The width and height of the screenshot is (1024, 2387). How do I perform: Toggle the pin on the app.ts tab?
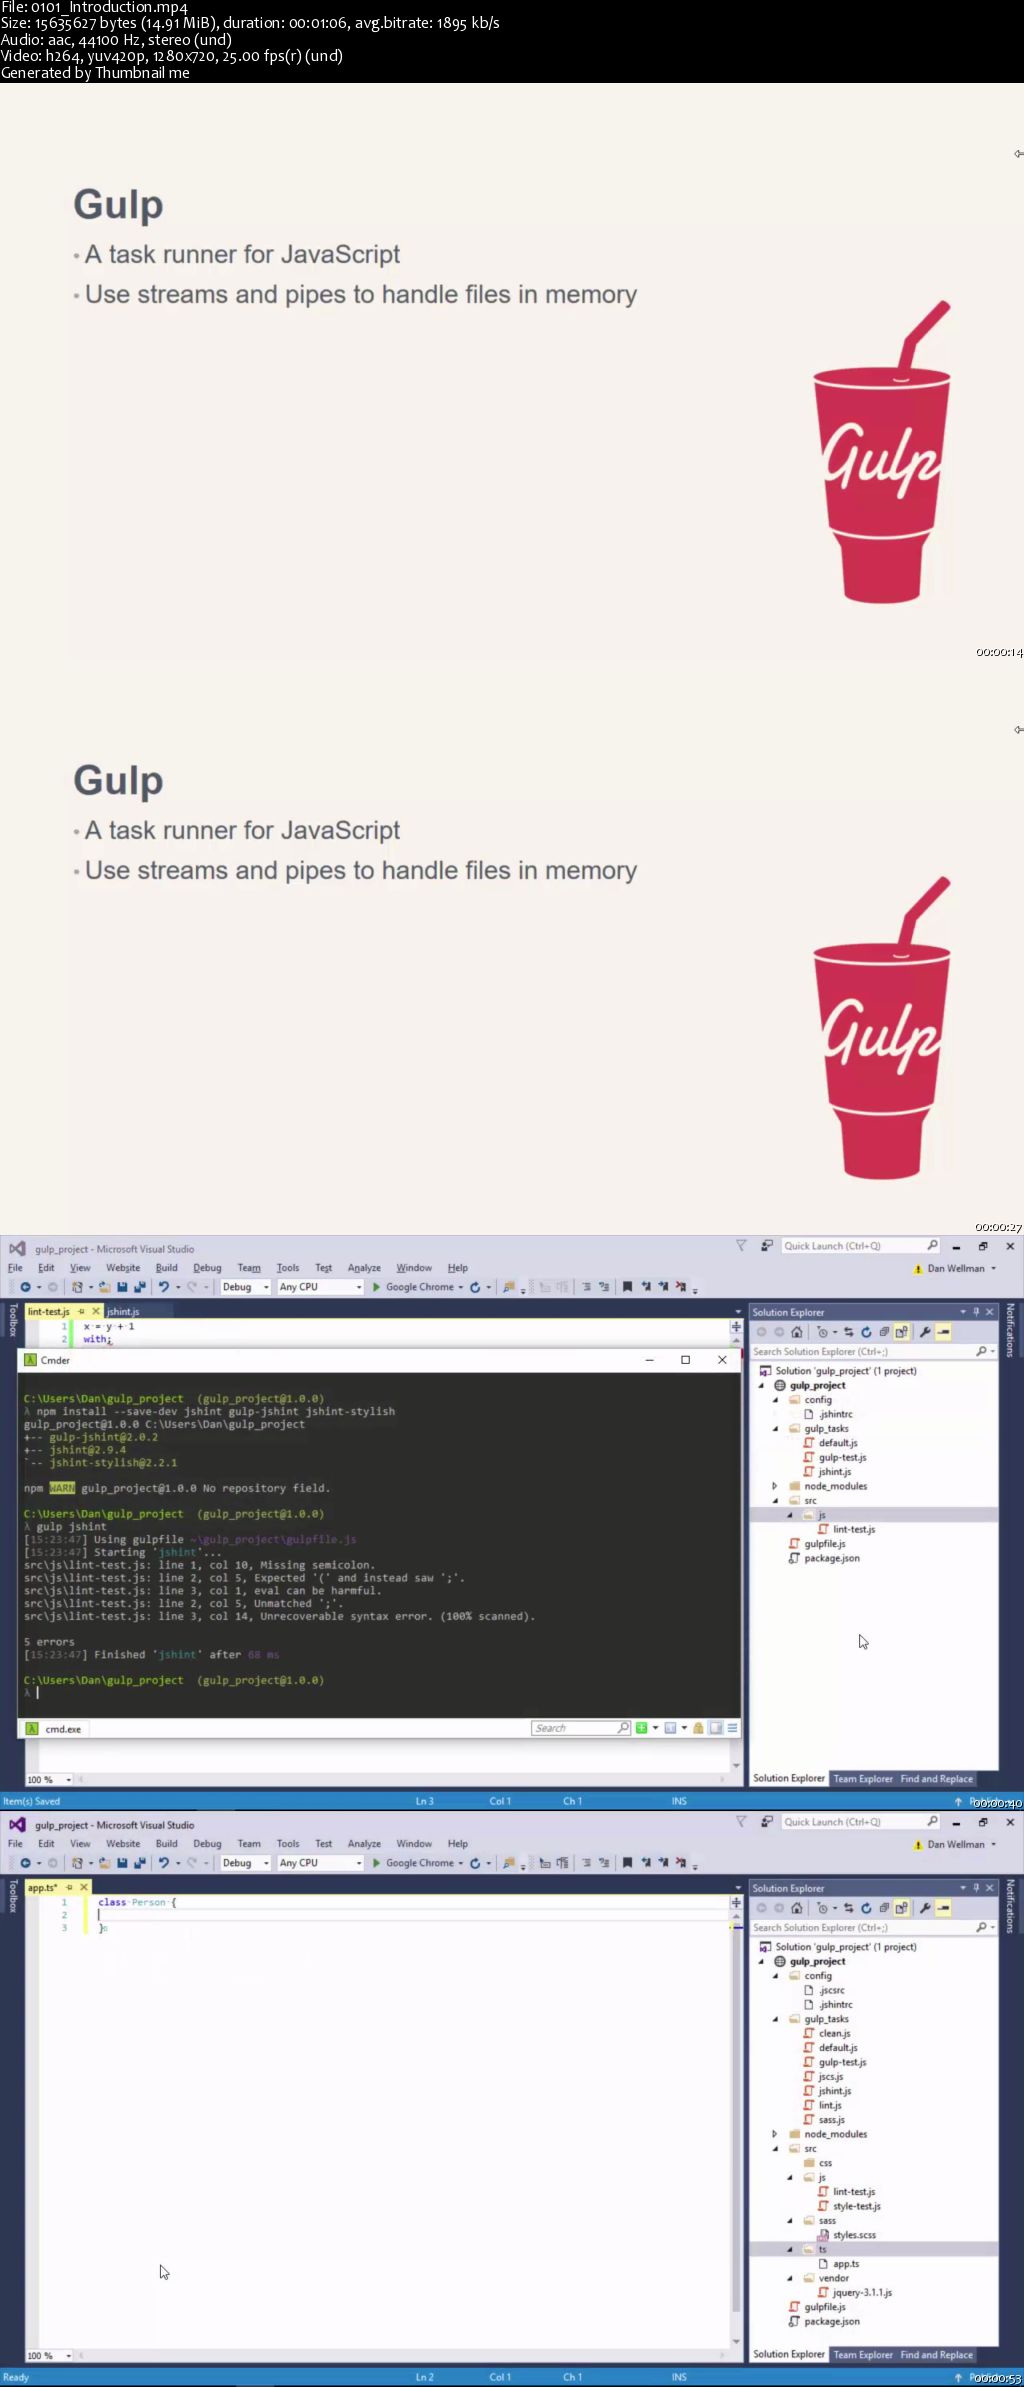coord(69,1887)
